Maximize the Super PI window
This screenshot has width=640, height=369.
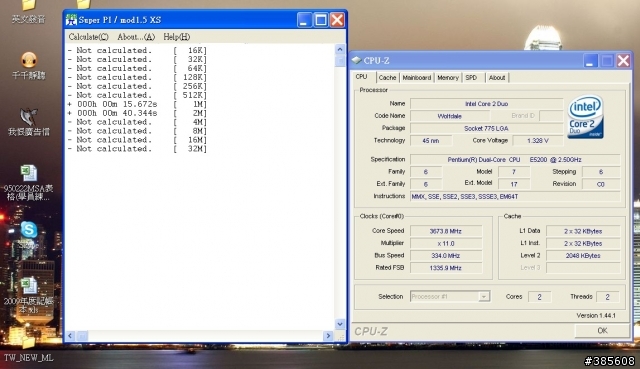pyautogui.click(x=320, y=20)
